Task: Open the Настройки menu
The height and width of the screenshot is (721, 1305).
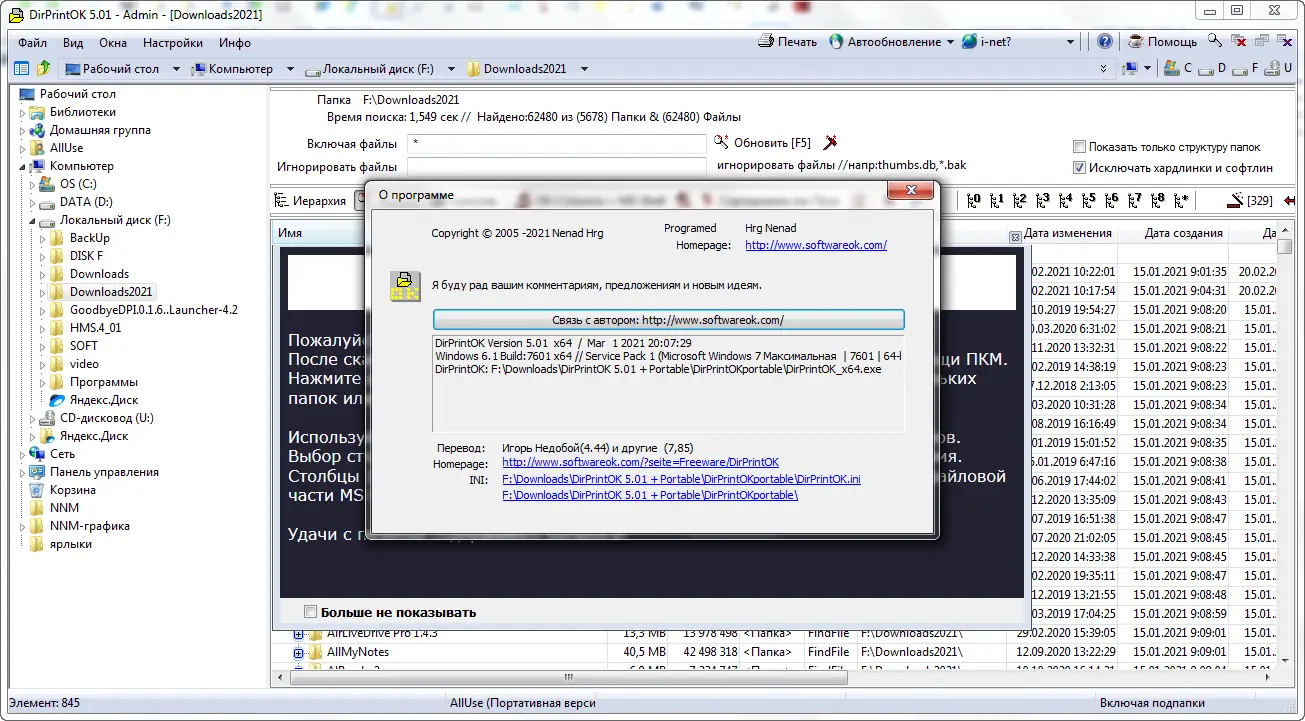Action: (x=173, y=43)
